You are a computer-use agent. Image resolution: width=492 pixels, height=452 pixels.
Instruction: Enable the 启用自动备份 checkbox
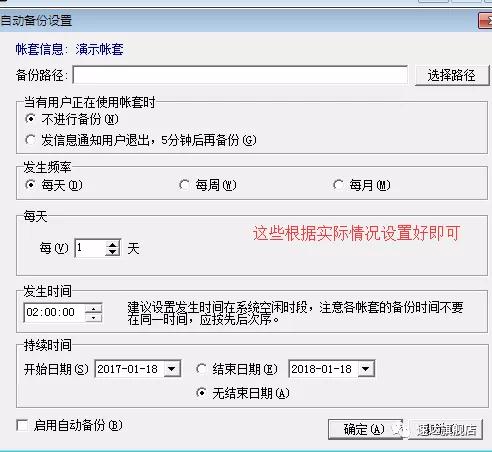[x=22, y=425]
